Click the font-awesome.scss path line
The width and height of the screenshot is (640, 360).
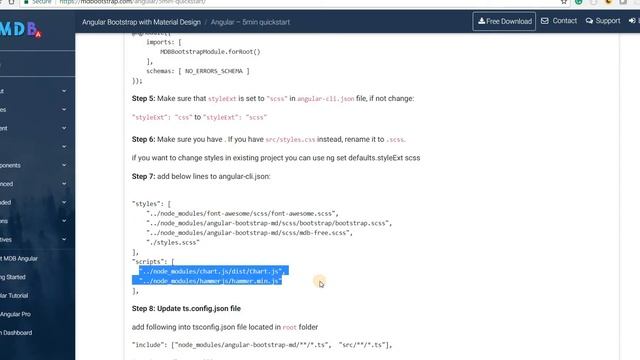click(242, 213)
